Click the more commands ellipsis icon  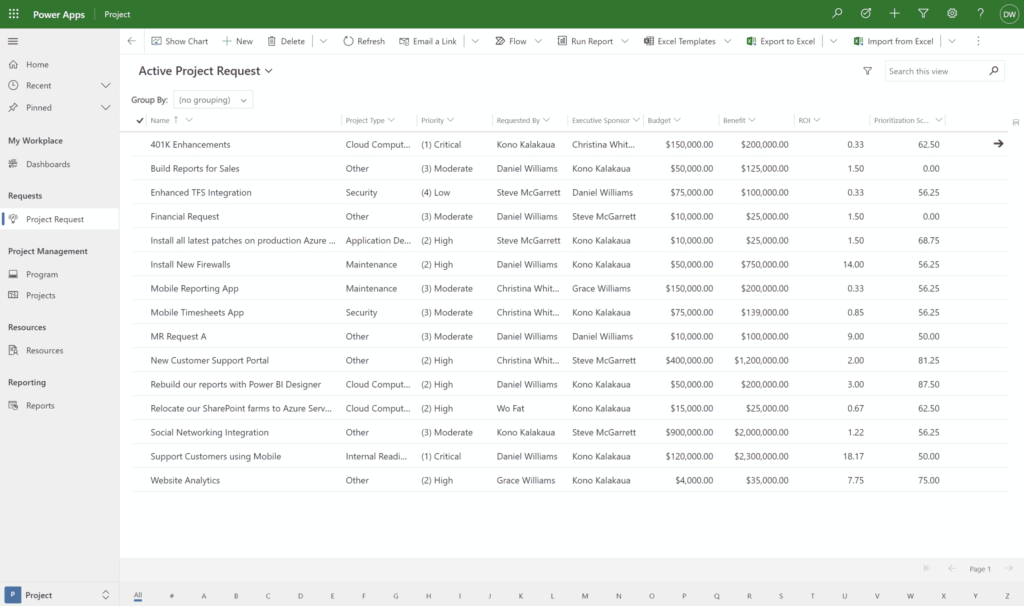tap(978, 41)
